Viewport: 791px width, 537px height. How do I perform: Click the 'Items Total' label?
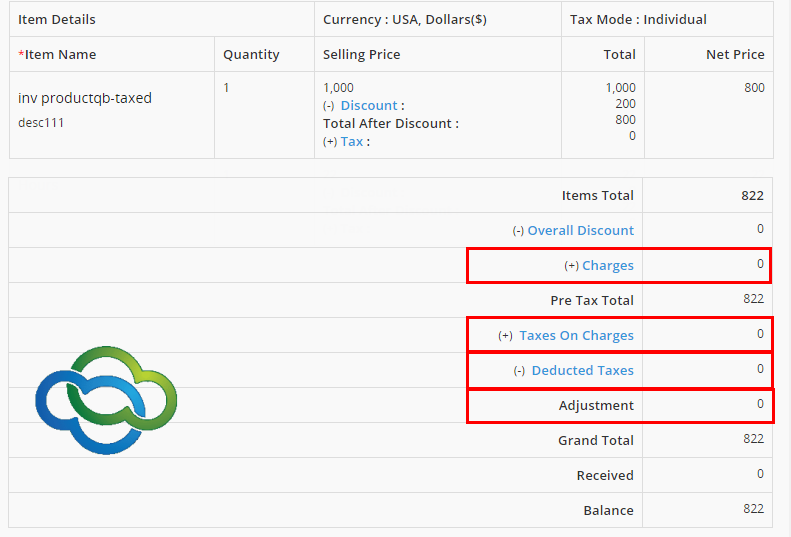(x=598, y=195)
